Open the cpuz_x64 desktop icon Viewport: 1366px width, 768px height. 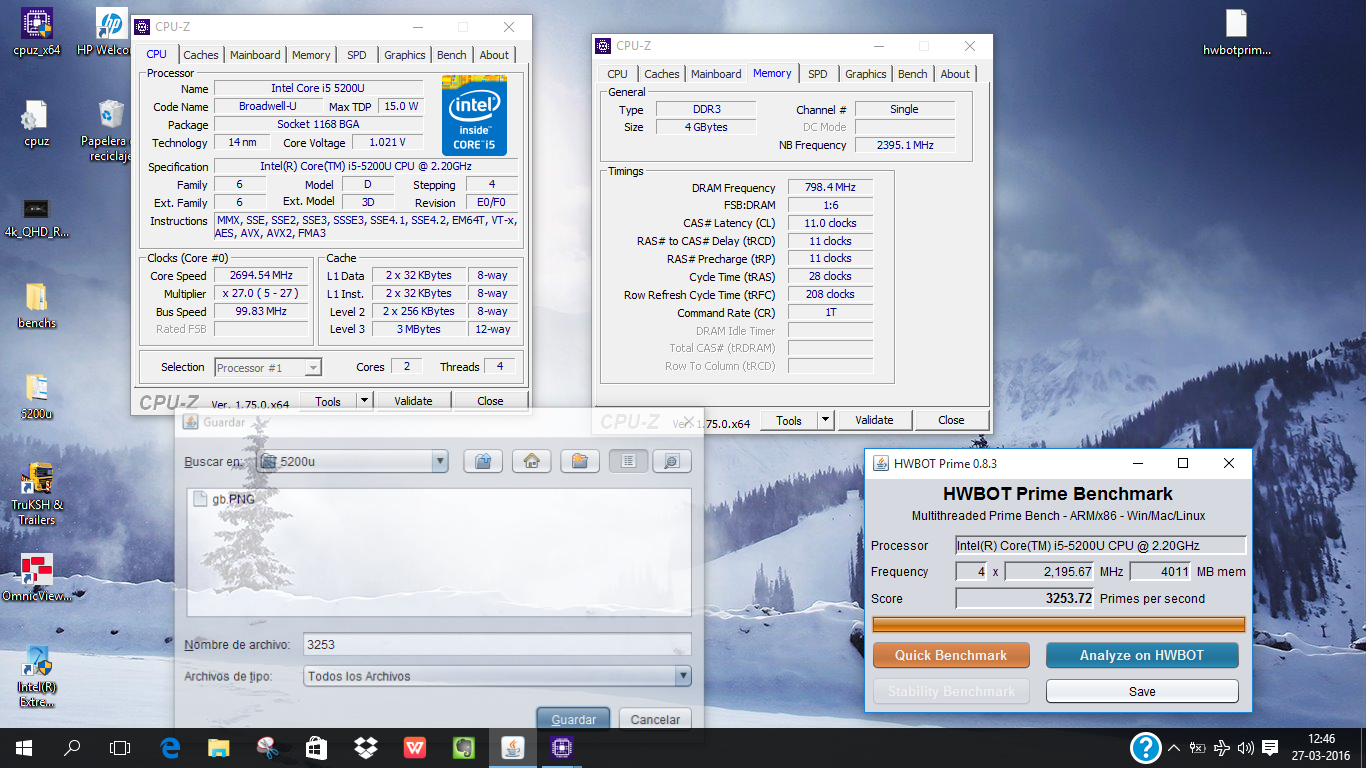[x=37, y=31]
